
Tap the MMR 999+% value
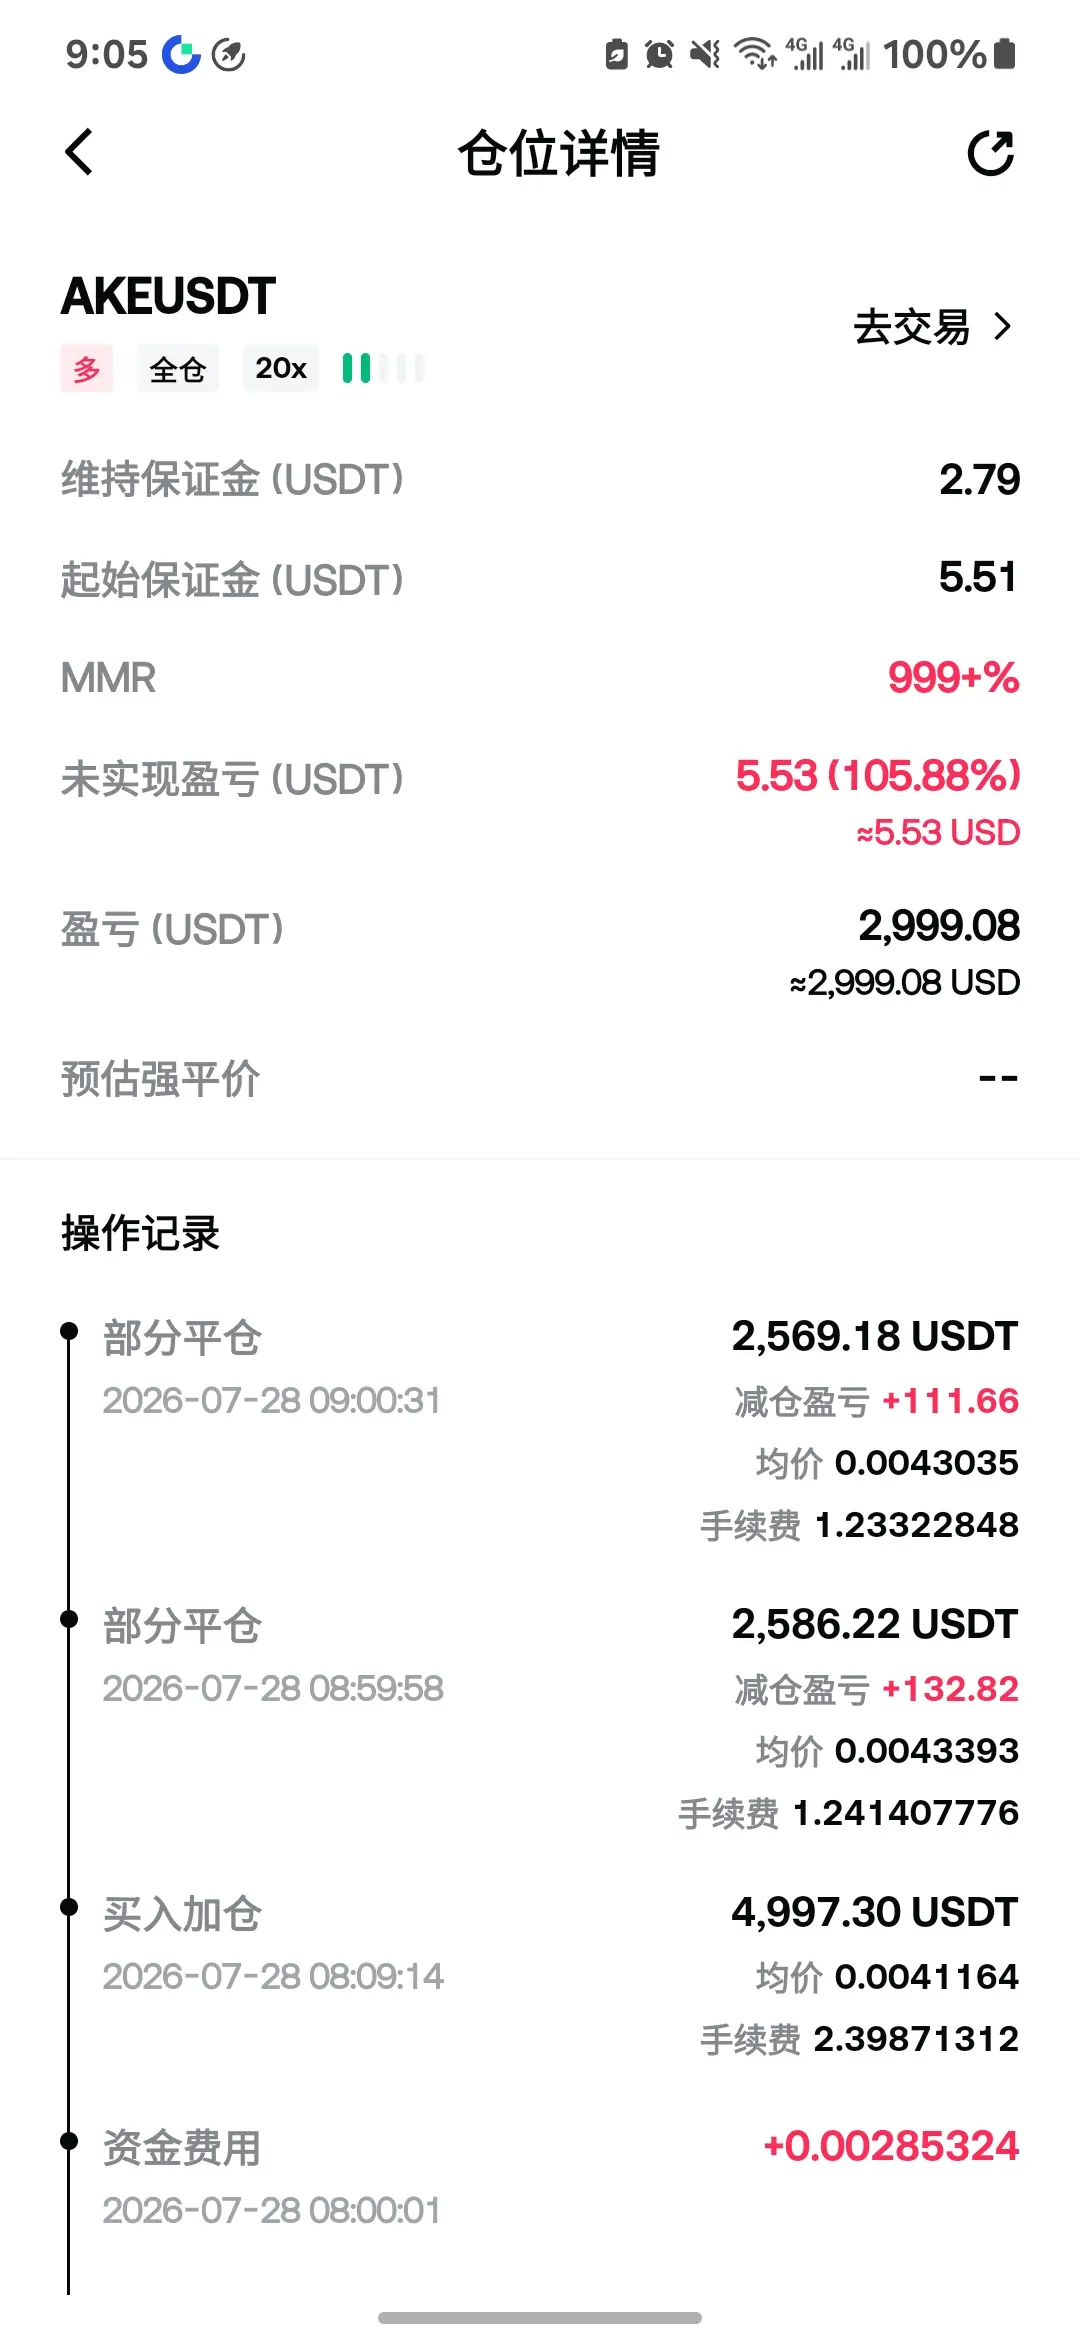click(x=953, y=678)
